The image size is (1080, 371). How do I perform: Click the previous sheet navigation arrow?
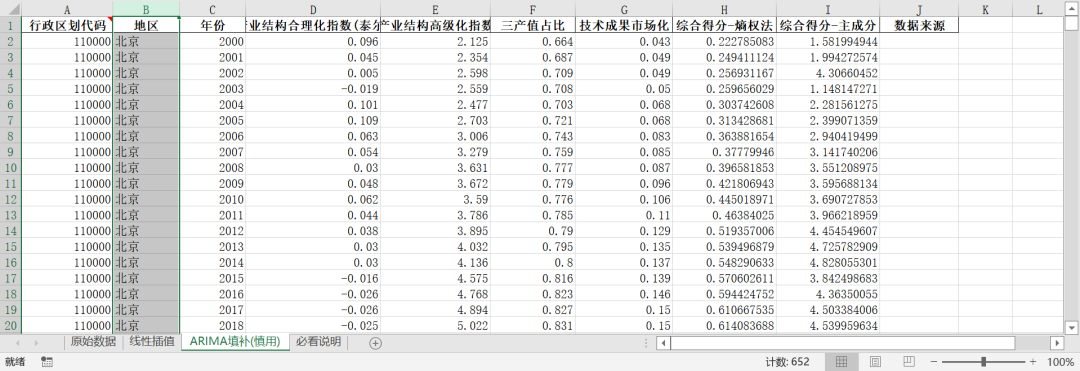[x=17, y=342]
